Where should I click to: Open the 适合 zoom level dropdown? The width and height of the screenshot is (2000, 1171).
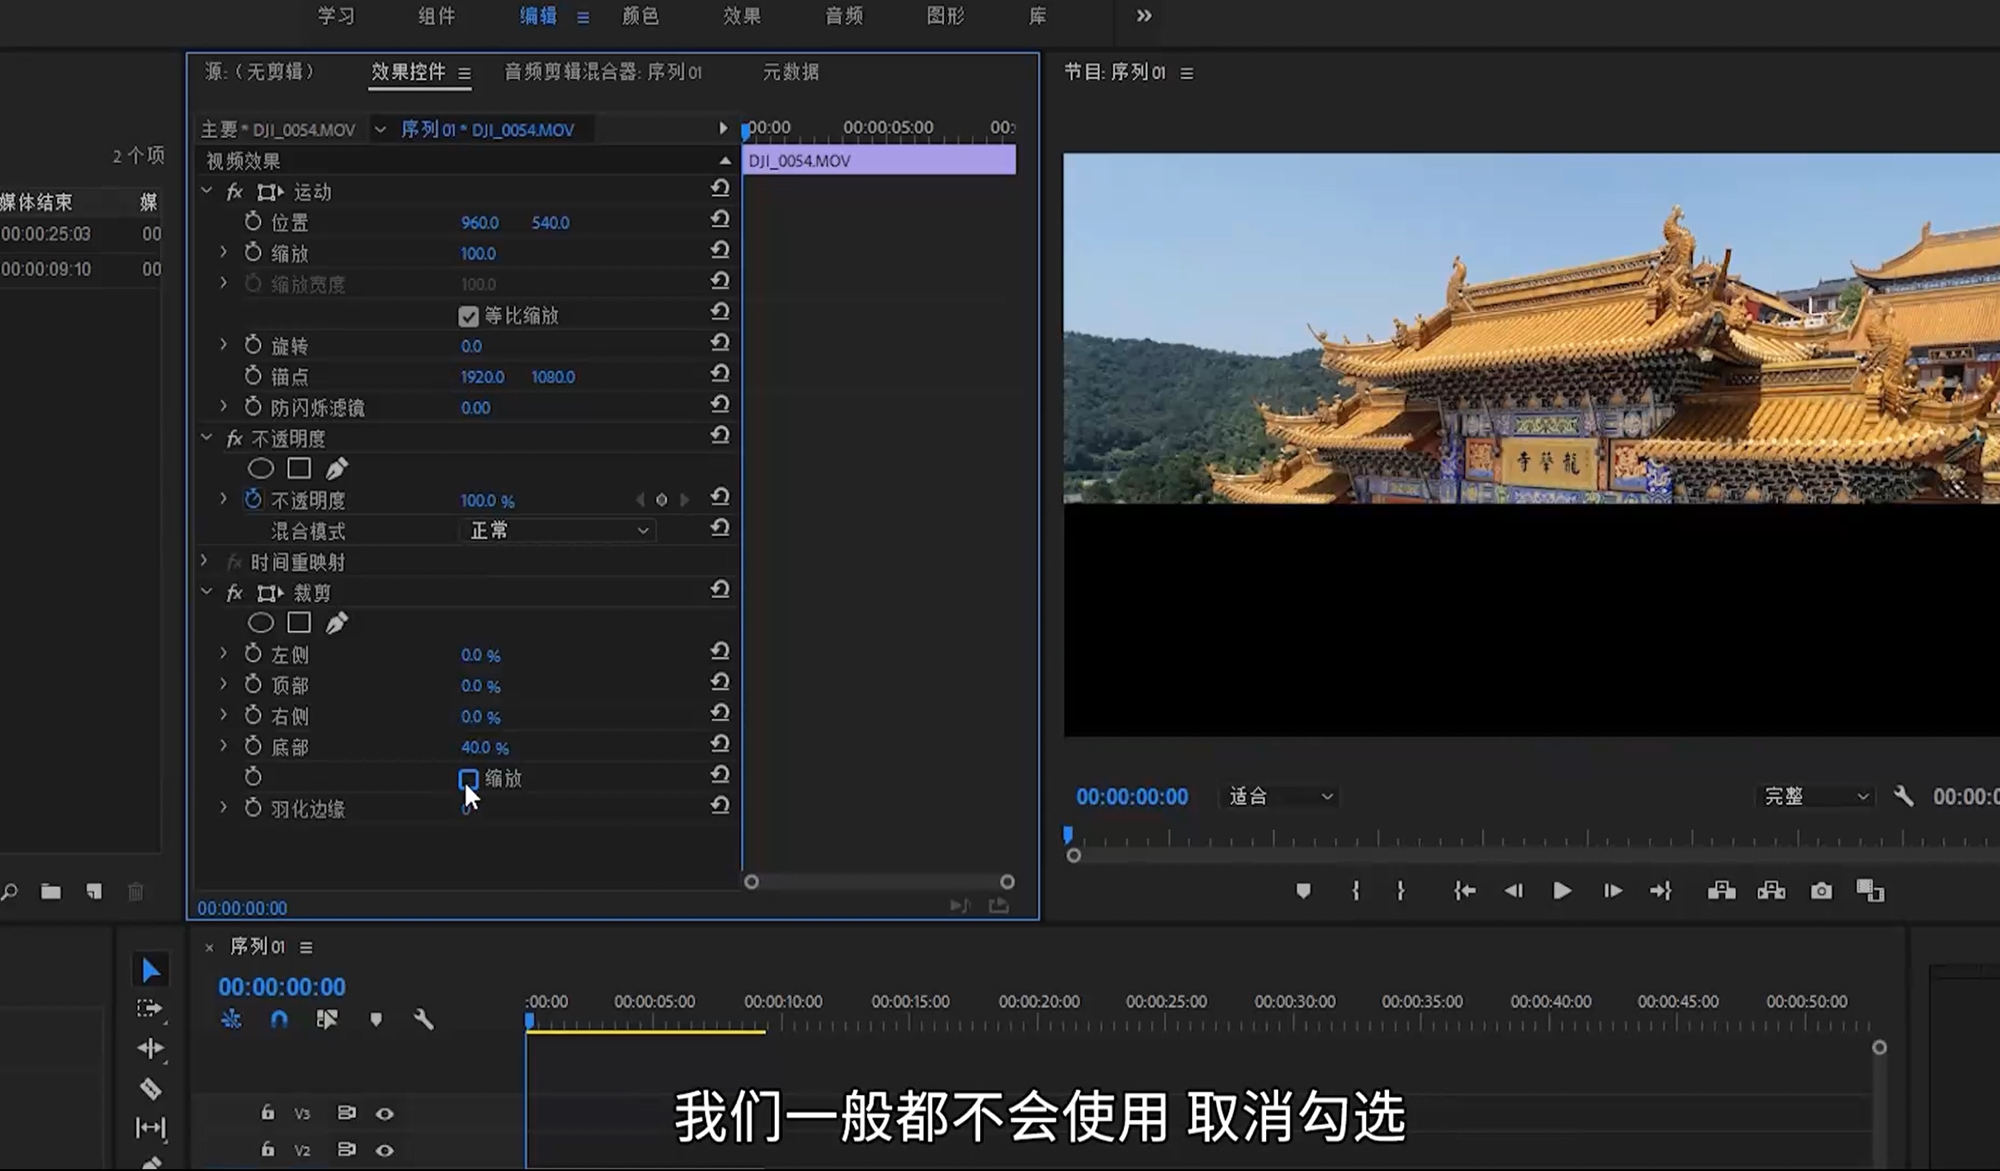(1280, 796)
